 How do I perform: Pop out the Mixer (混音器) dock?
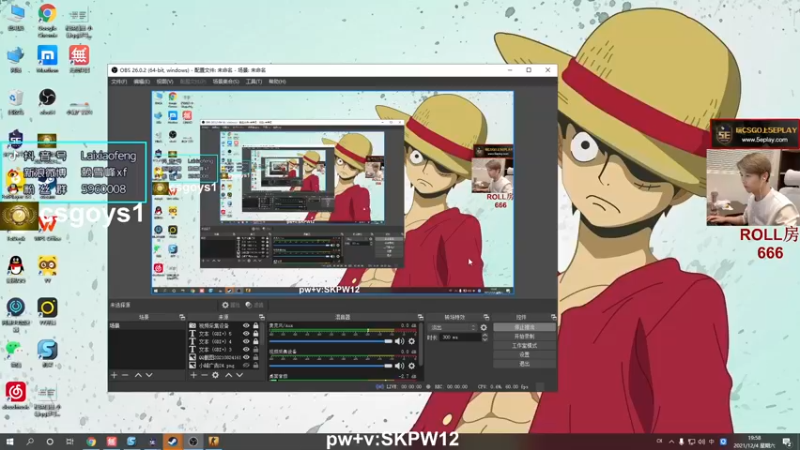(x=420, y=317)
